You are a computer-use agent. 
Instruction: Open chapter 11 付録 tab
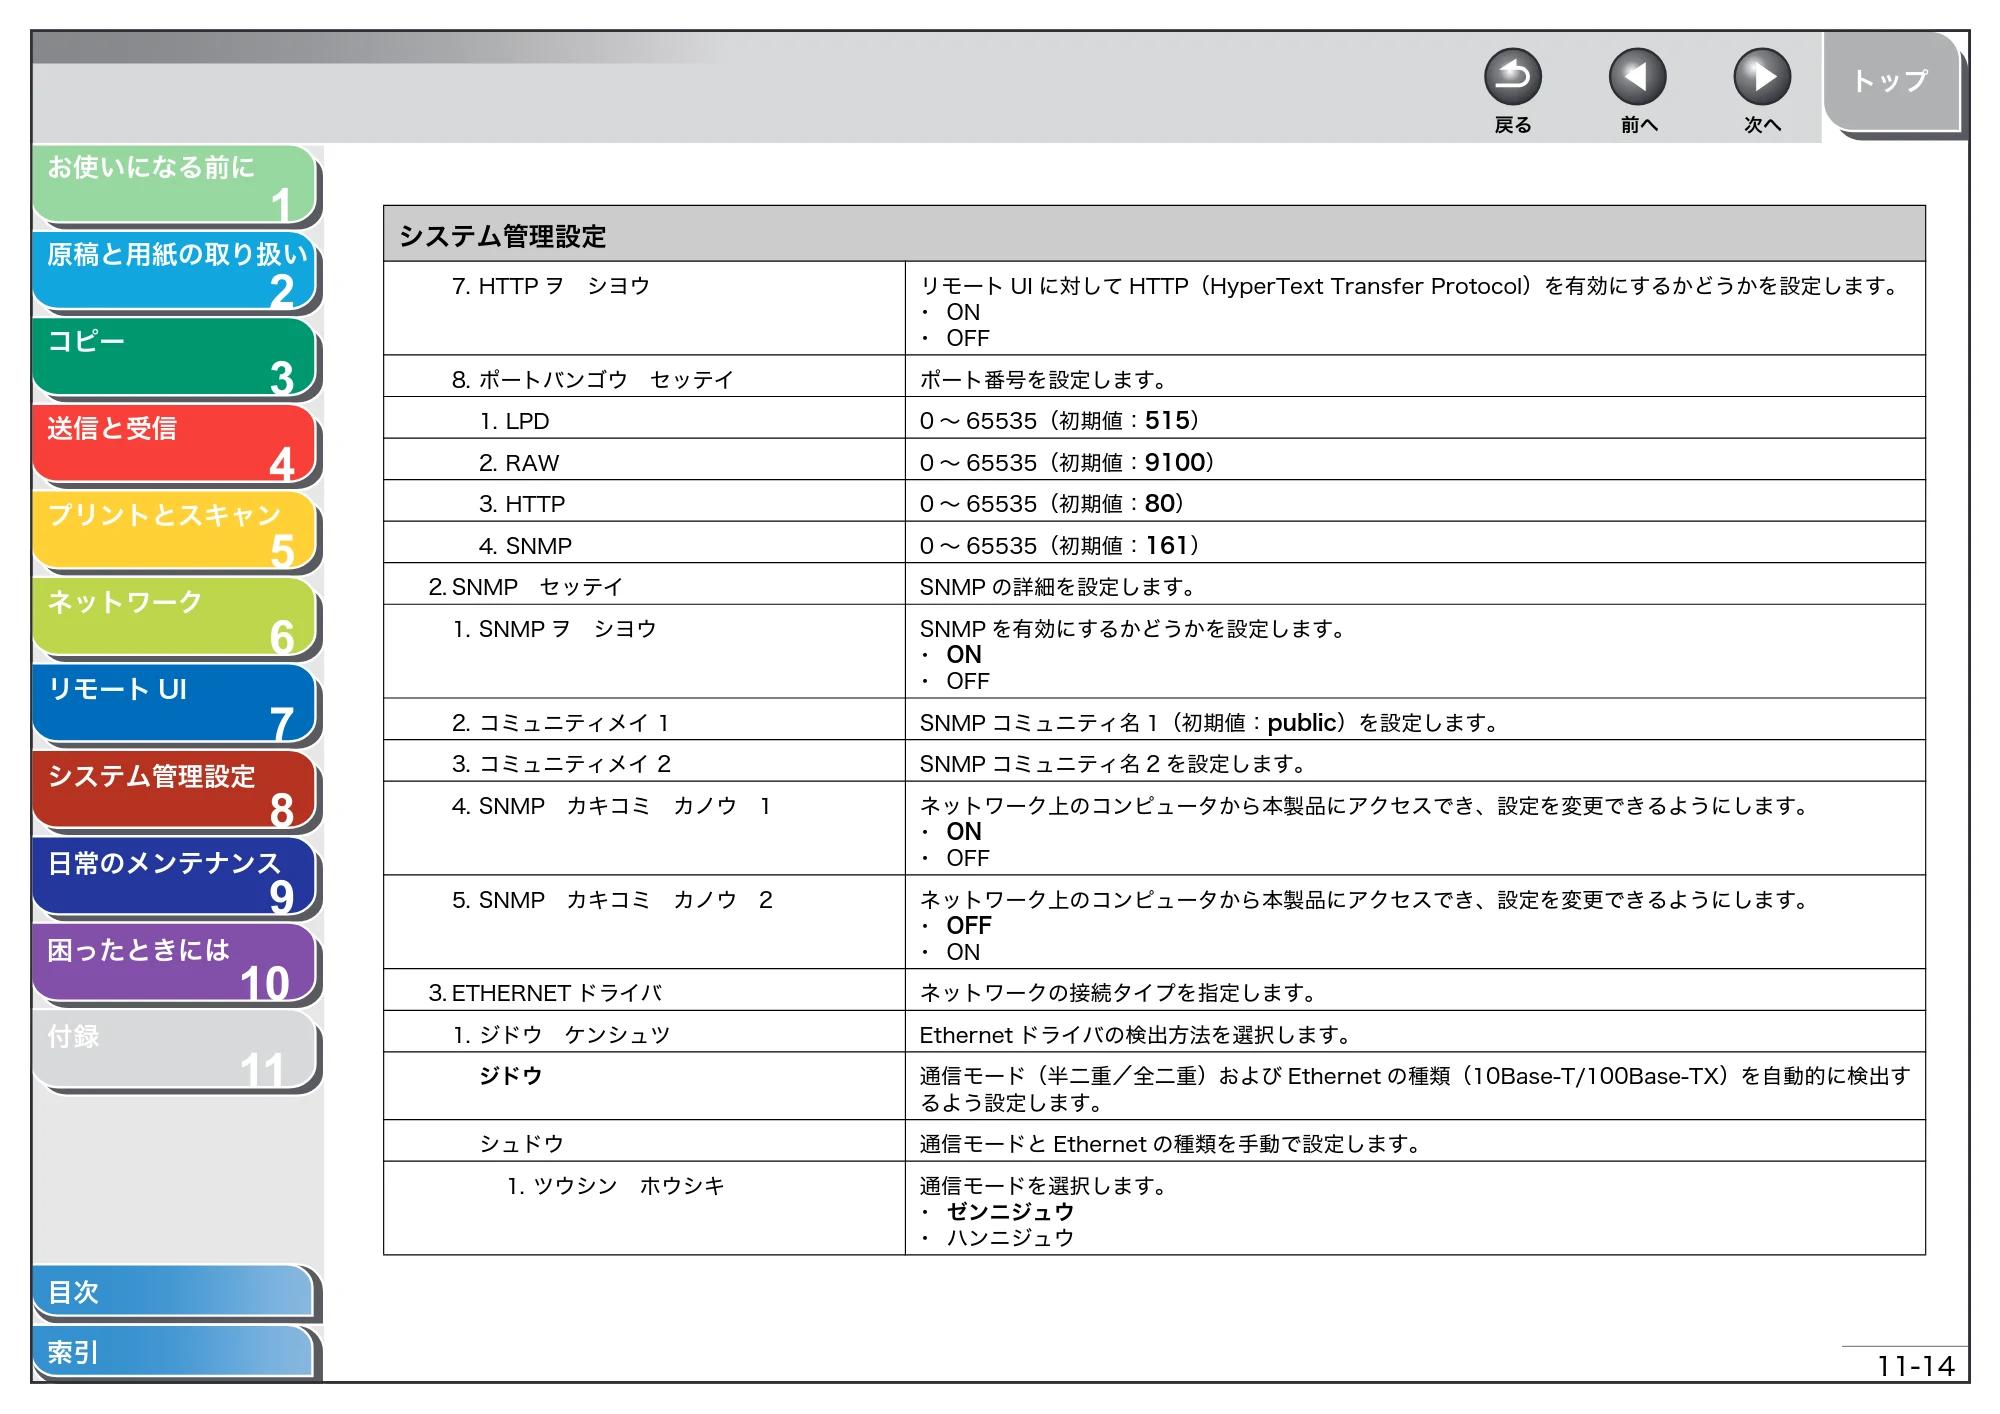click(x=175, y=1052)
